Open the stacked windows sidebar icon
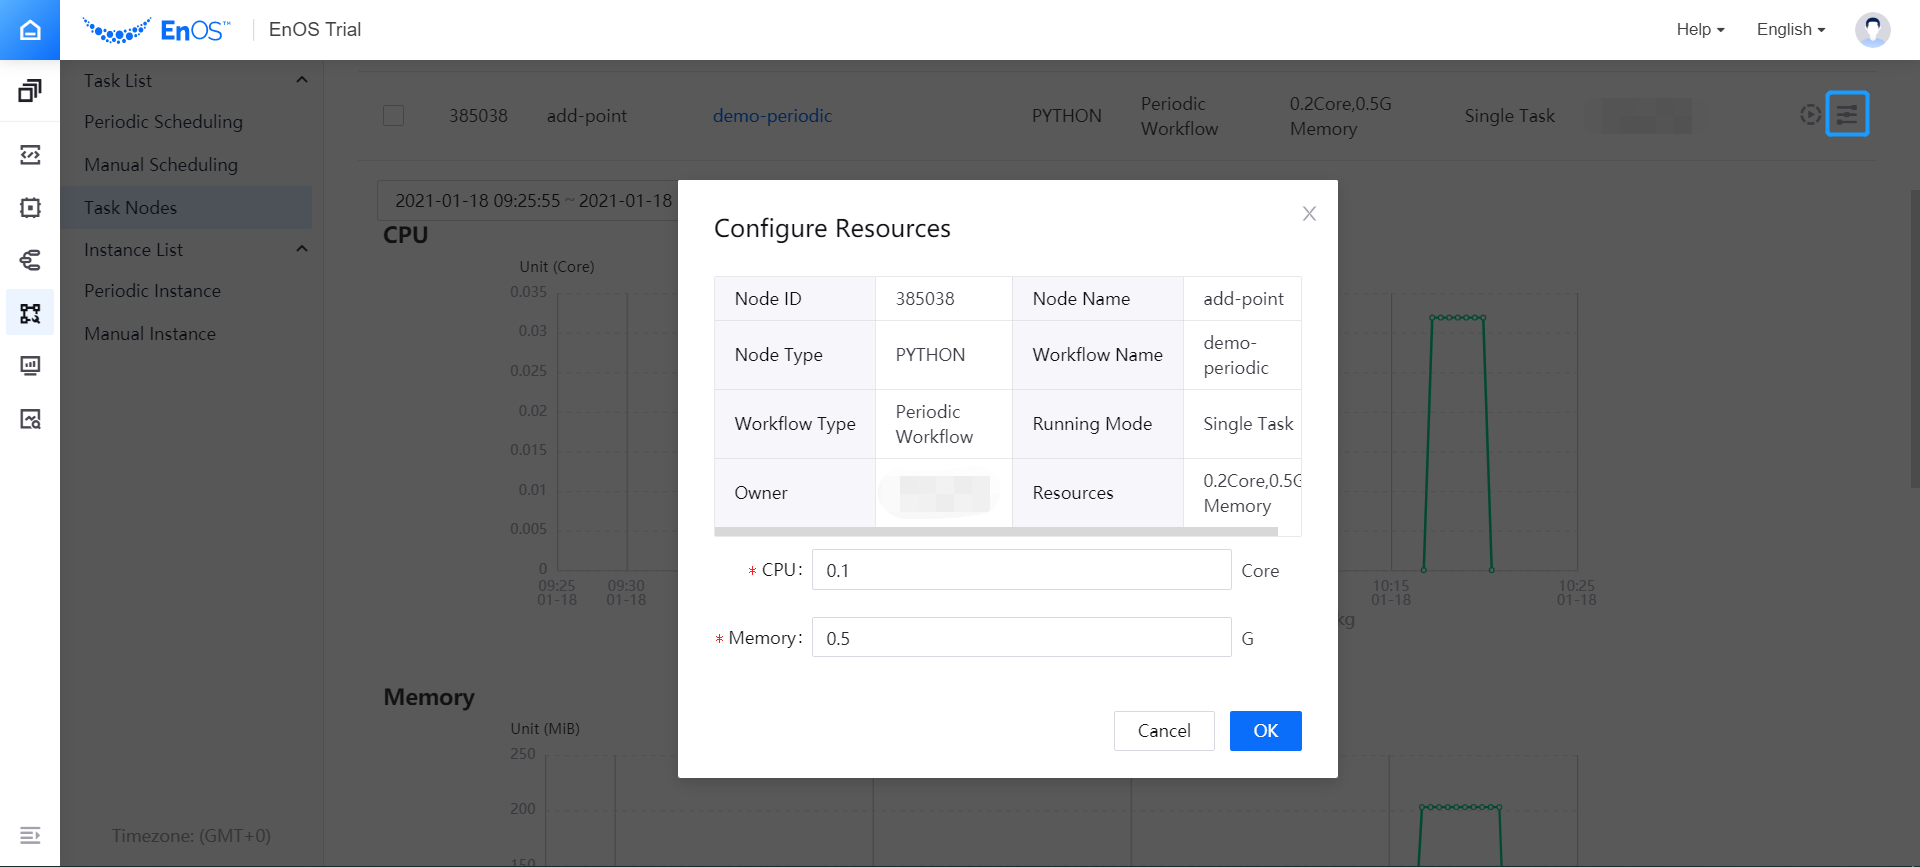Viewport: 1920px width, 867px height. [x=30, y=91]
